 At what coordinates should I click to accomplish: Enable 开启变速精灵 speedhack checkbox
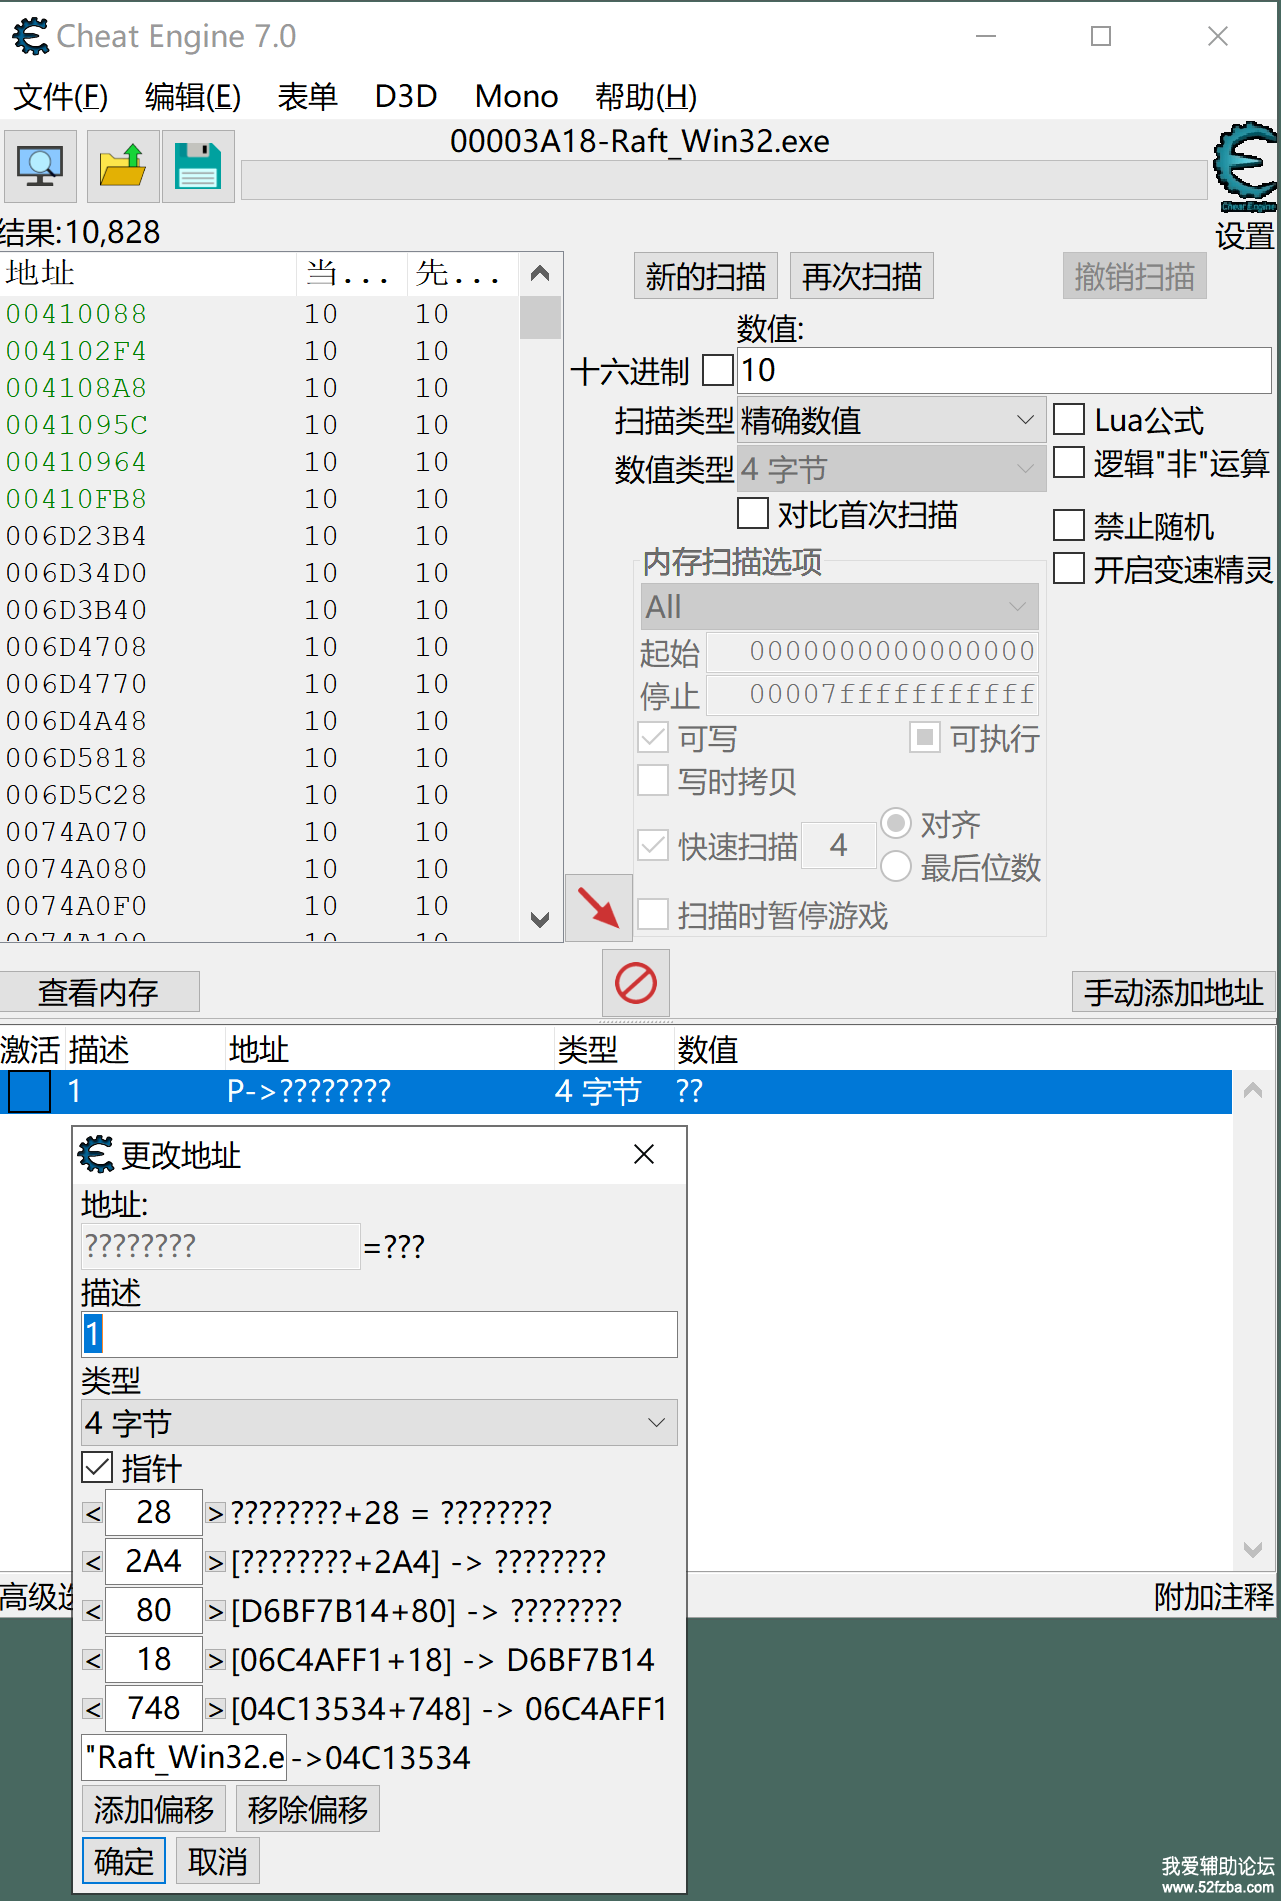tap(1069, 568)
